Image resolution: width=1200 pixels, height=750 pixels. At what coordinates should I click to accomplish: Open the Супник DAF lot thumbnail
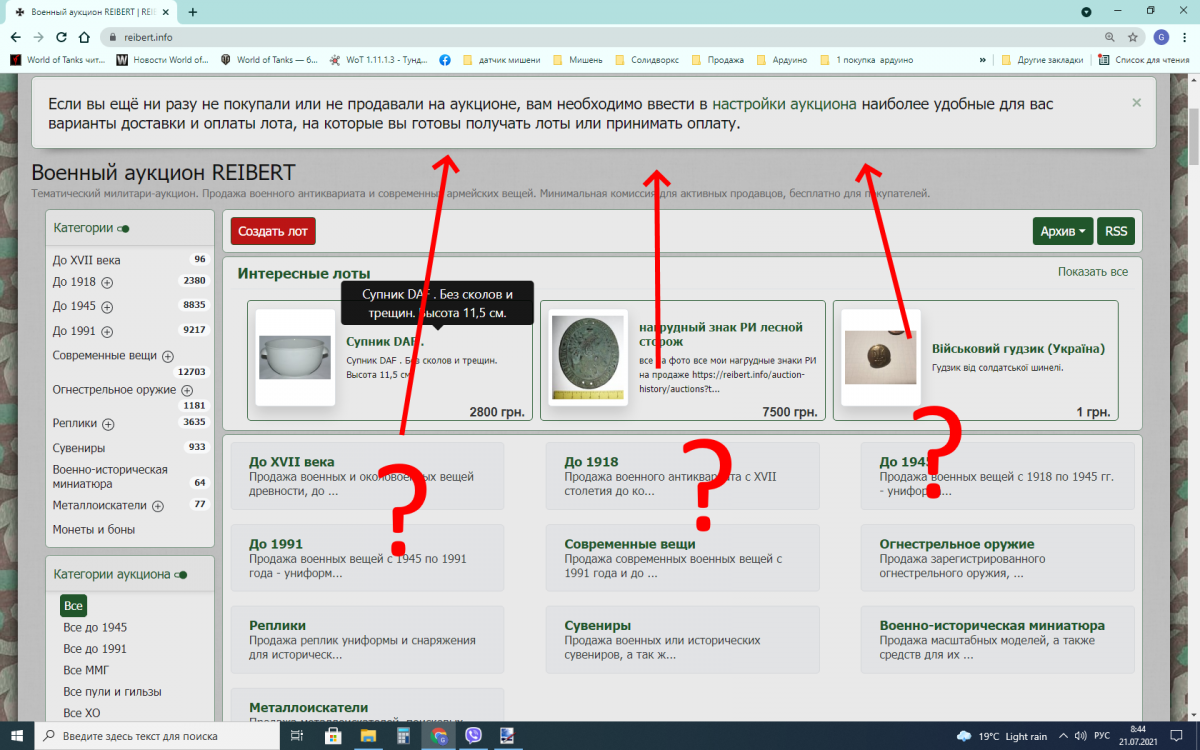tap(295, 357)
